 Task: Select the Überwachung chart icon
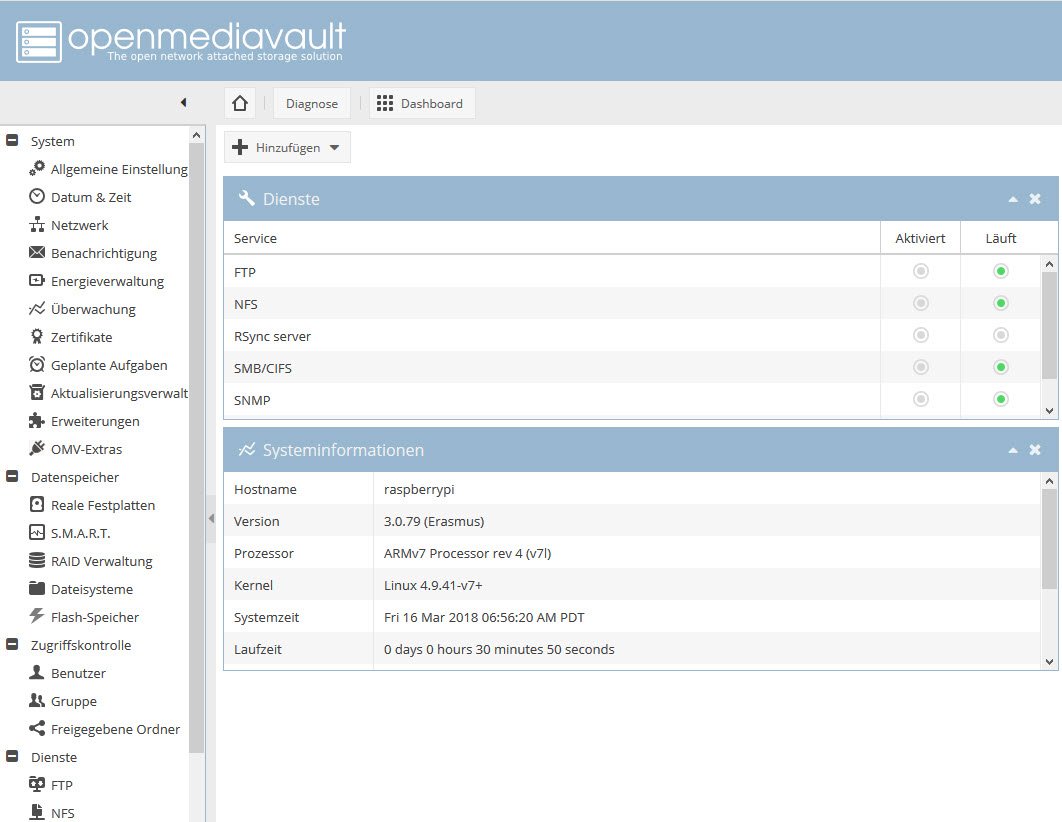(37, 309)
